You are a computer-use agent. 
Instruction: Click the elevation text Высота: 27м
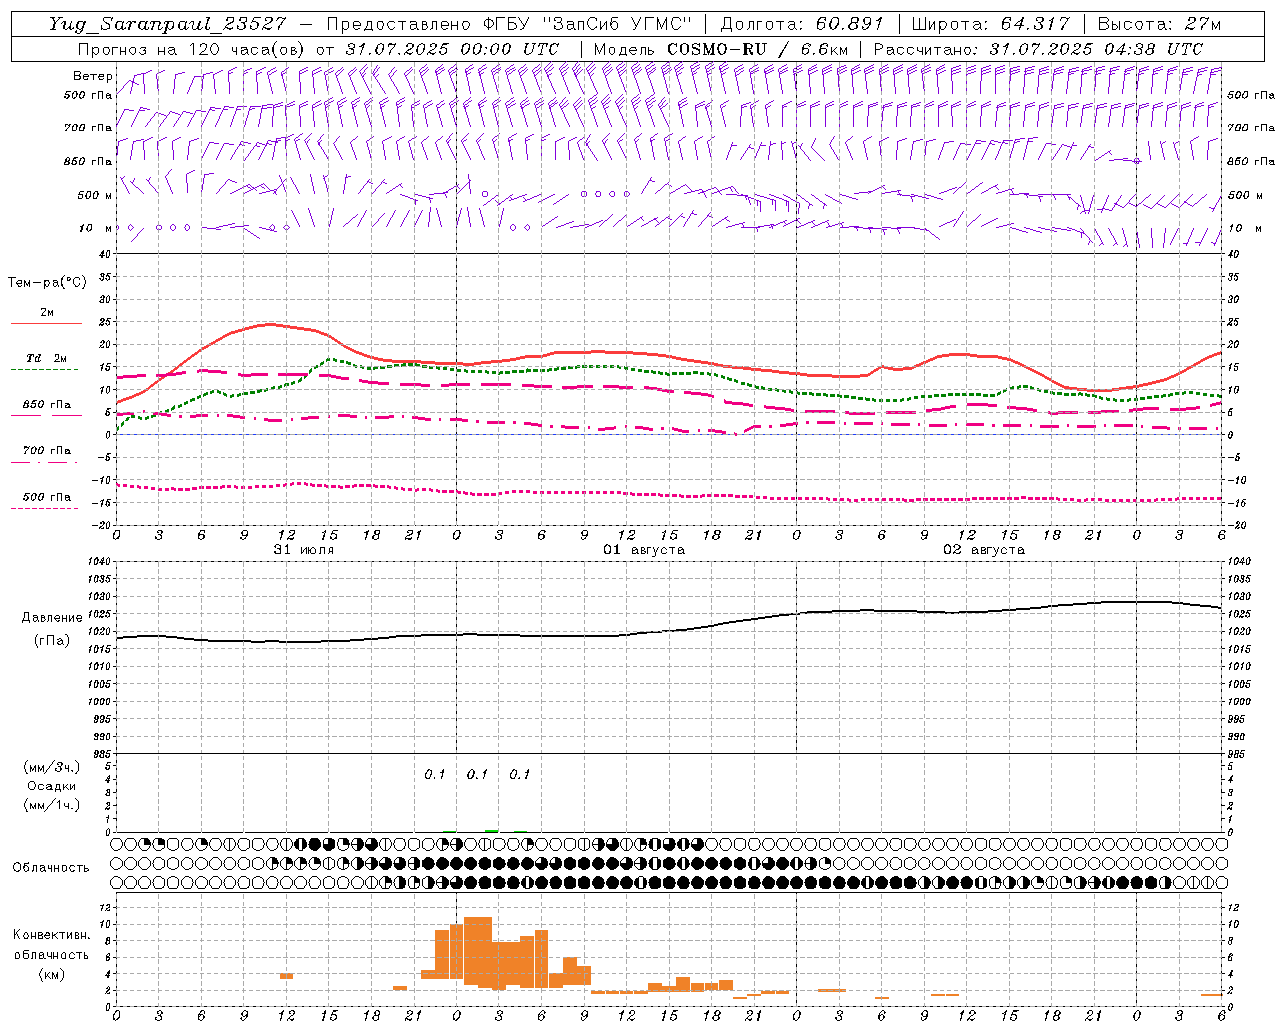(x=1159, y=24)
